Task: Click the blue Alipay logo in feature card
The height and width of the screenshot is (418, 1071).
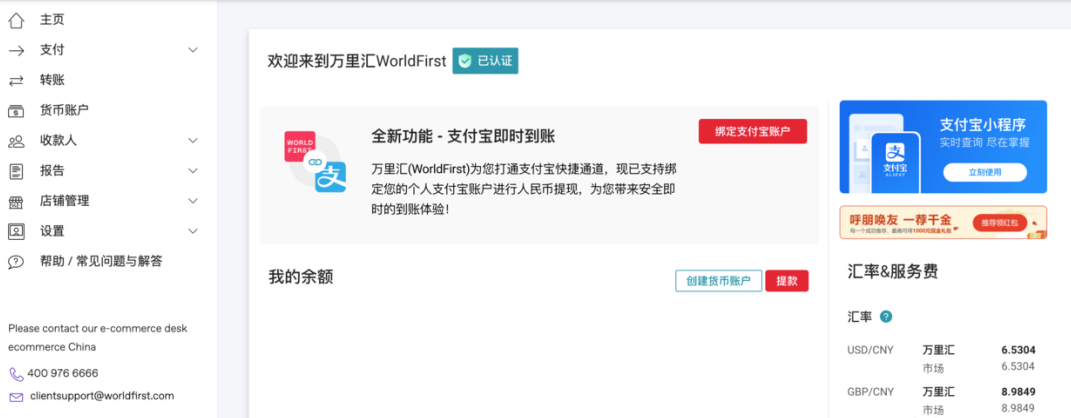Action: [331, 177]
